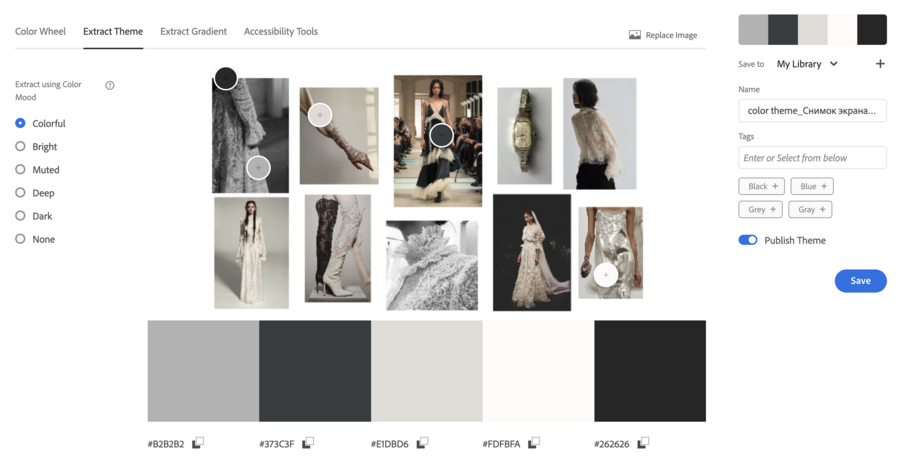Select the large #FDFBFA off-white swatch
The image size is (900, 468).
538,371
